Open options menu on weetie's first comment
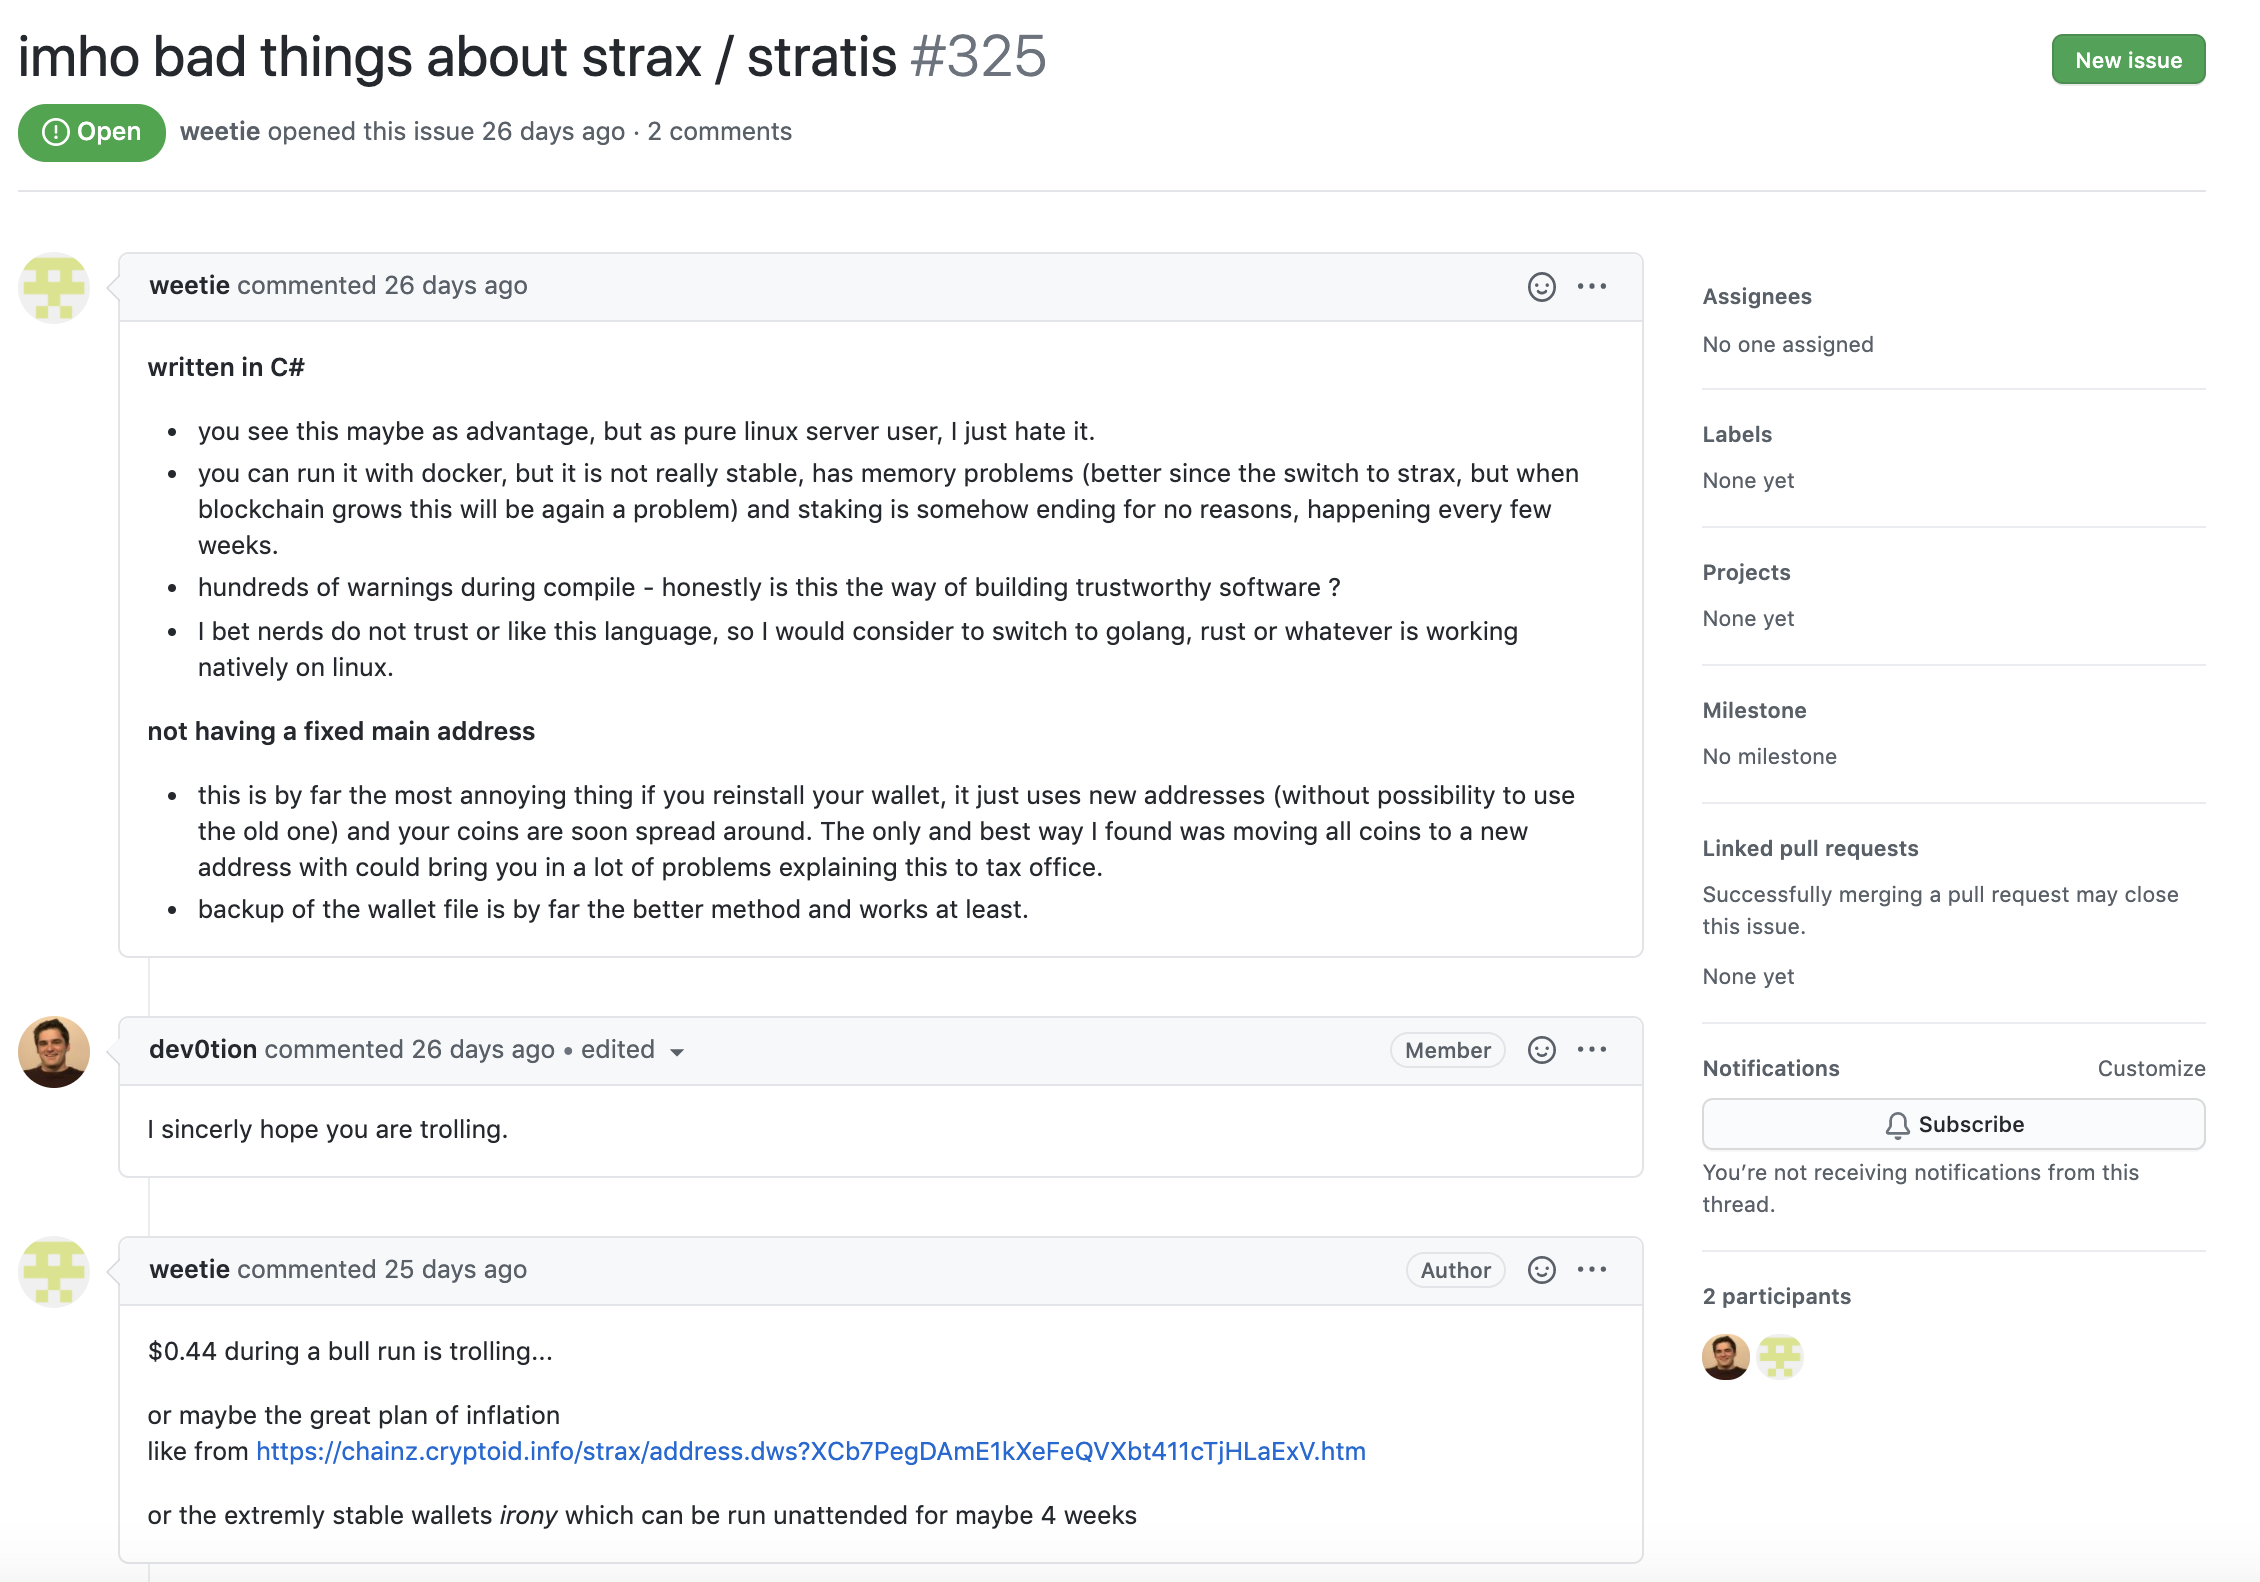 coord(1592,287)
